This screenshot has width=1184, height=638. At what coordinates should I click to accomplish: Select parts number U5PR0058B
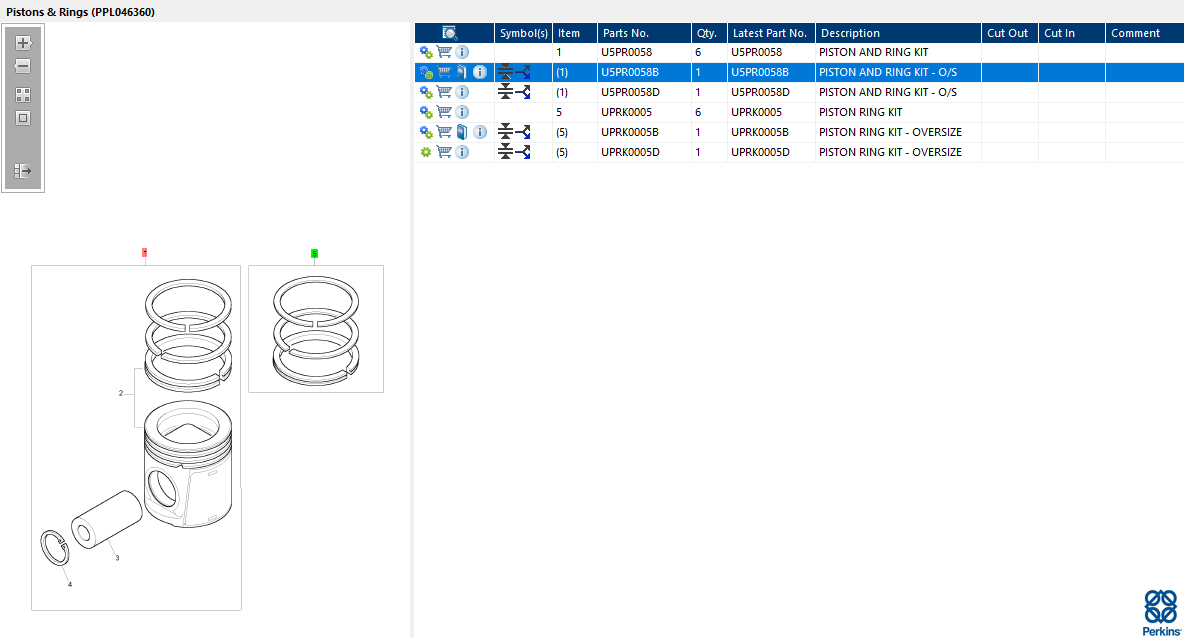(630, 72)
